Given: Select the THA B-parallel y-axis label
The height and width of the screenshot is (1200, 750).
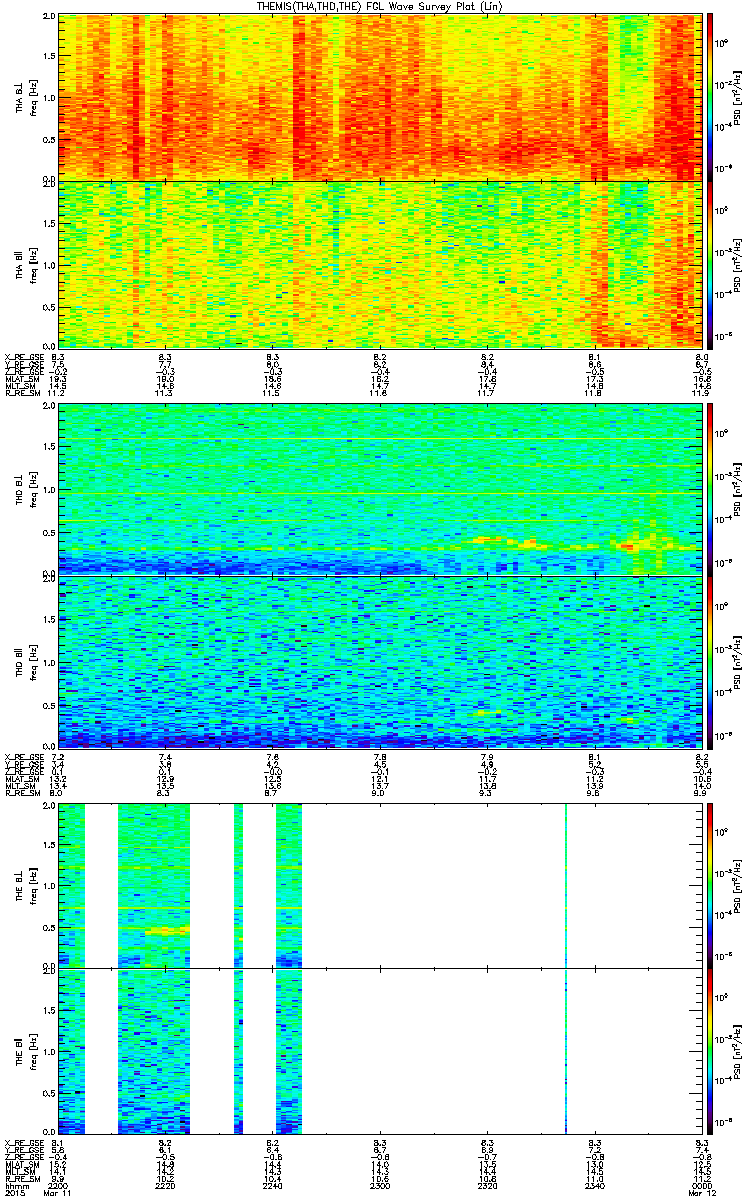Looking at the screenshot, I should click(x=20, y=264).
